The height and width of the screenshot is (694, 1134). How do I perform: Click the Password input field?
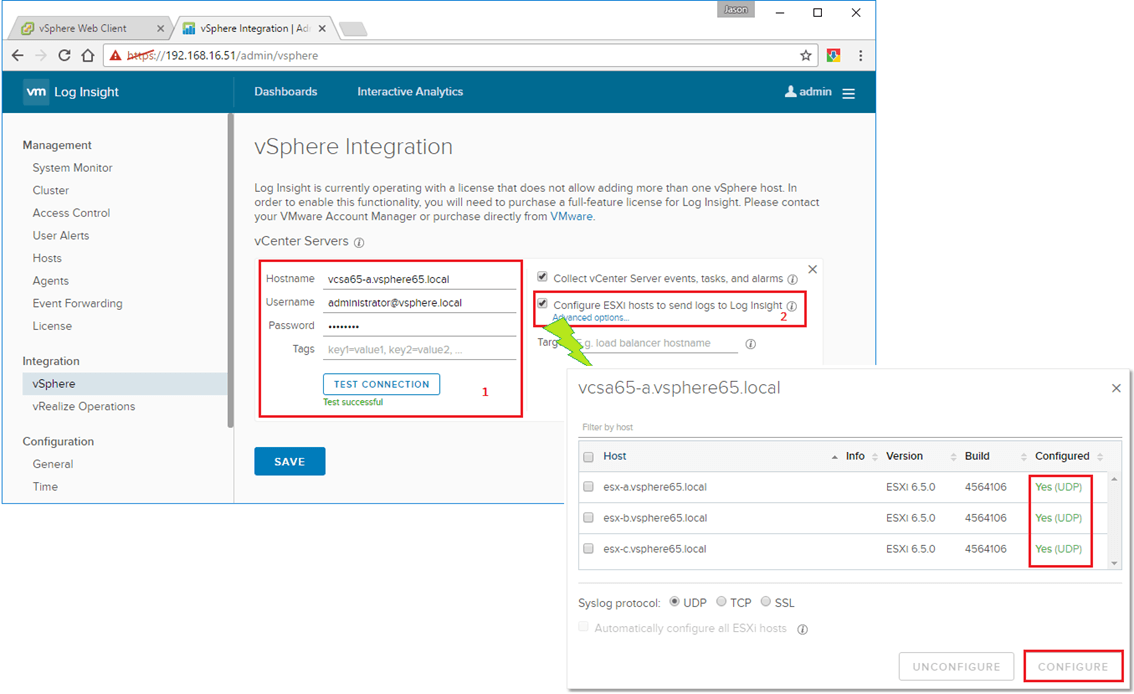click(419, 326)
